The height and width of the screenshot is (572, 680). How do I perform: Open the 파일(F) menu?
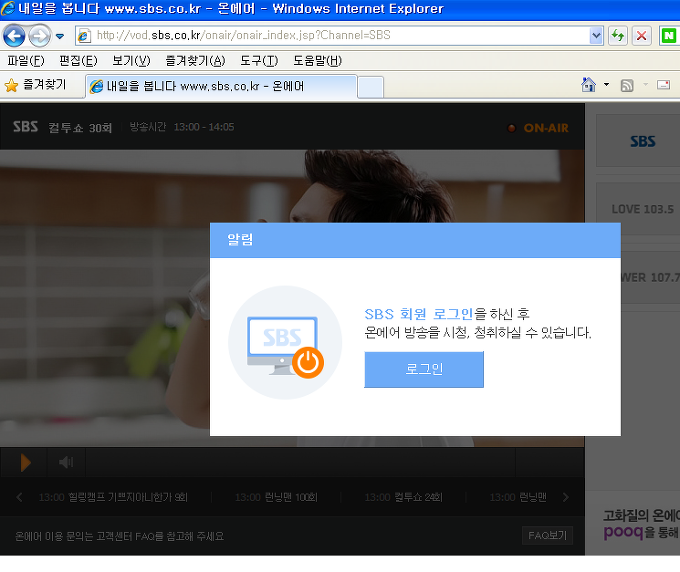(x=26, y=61)
